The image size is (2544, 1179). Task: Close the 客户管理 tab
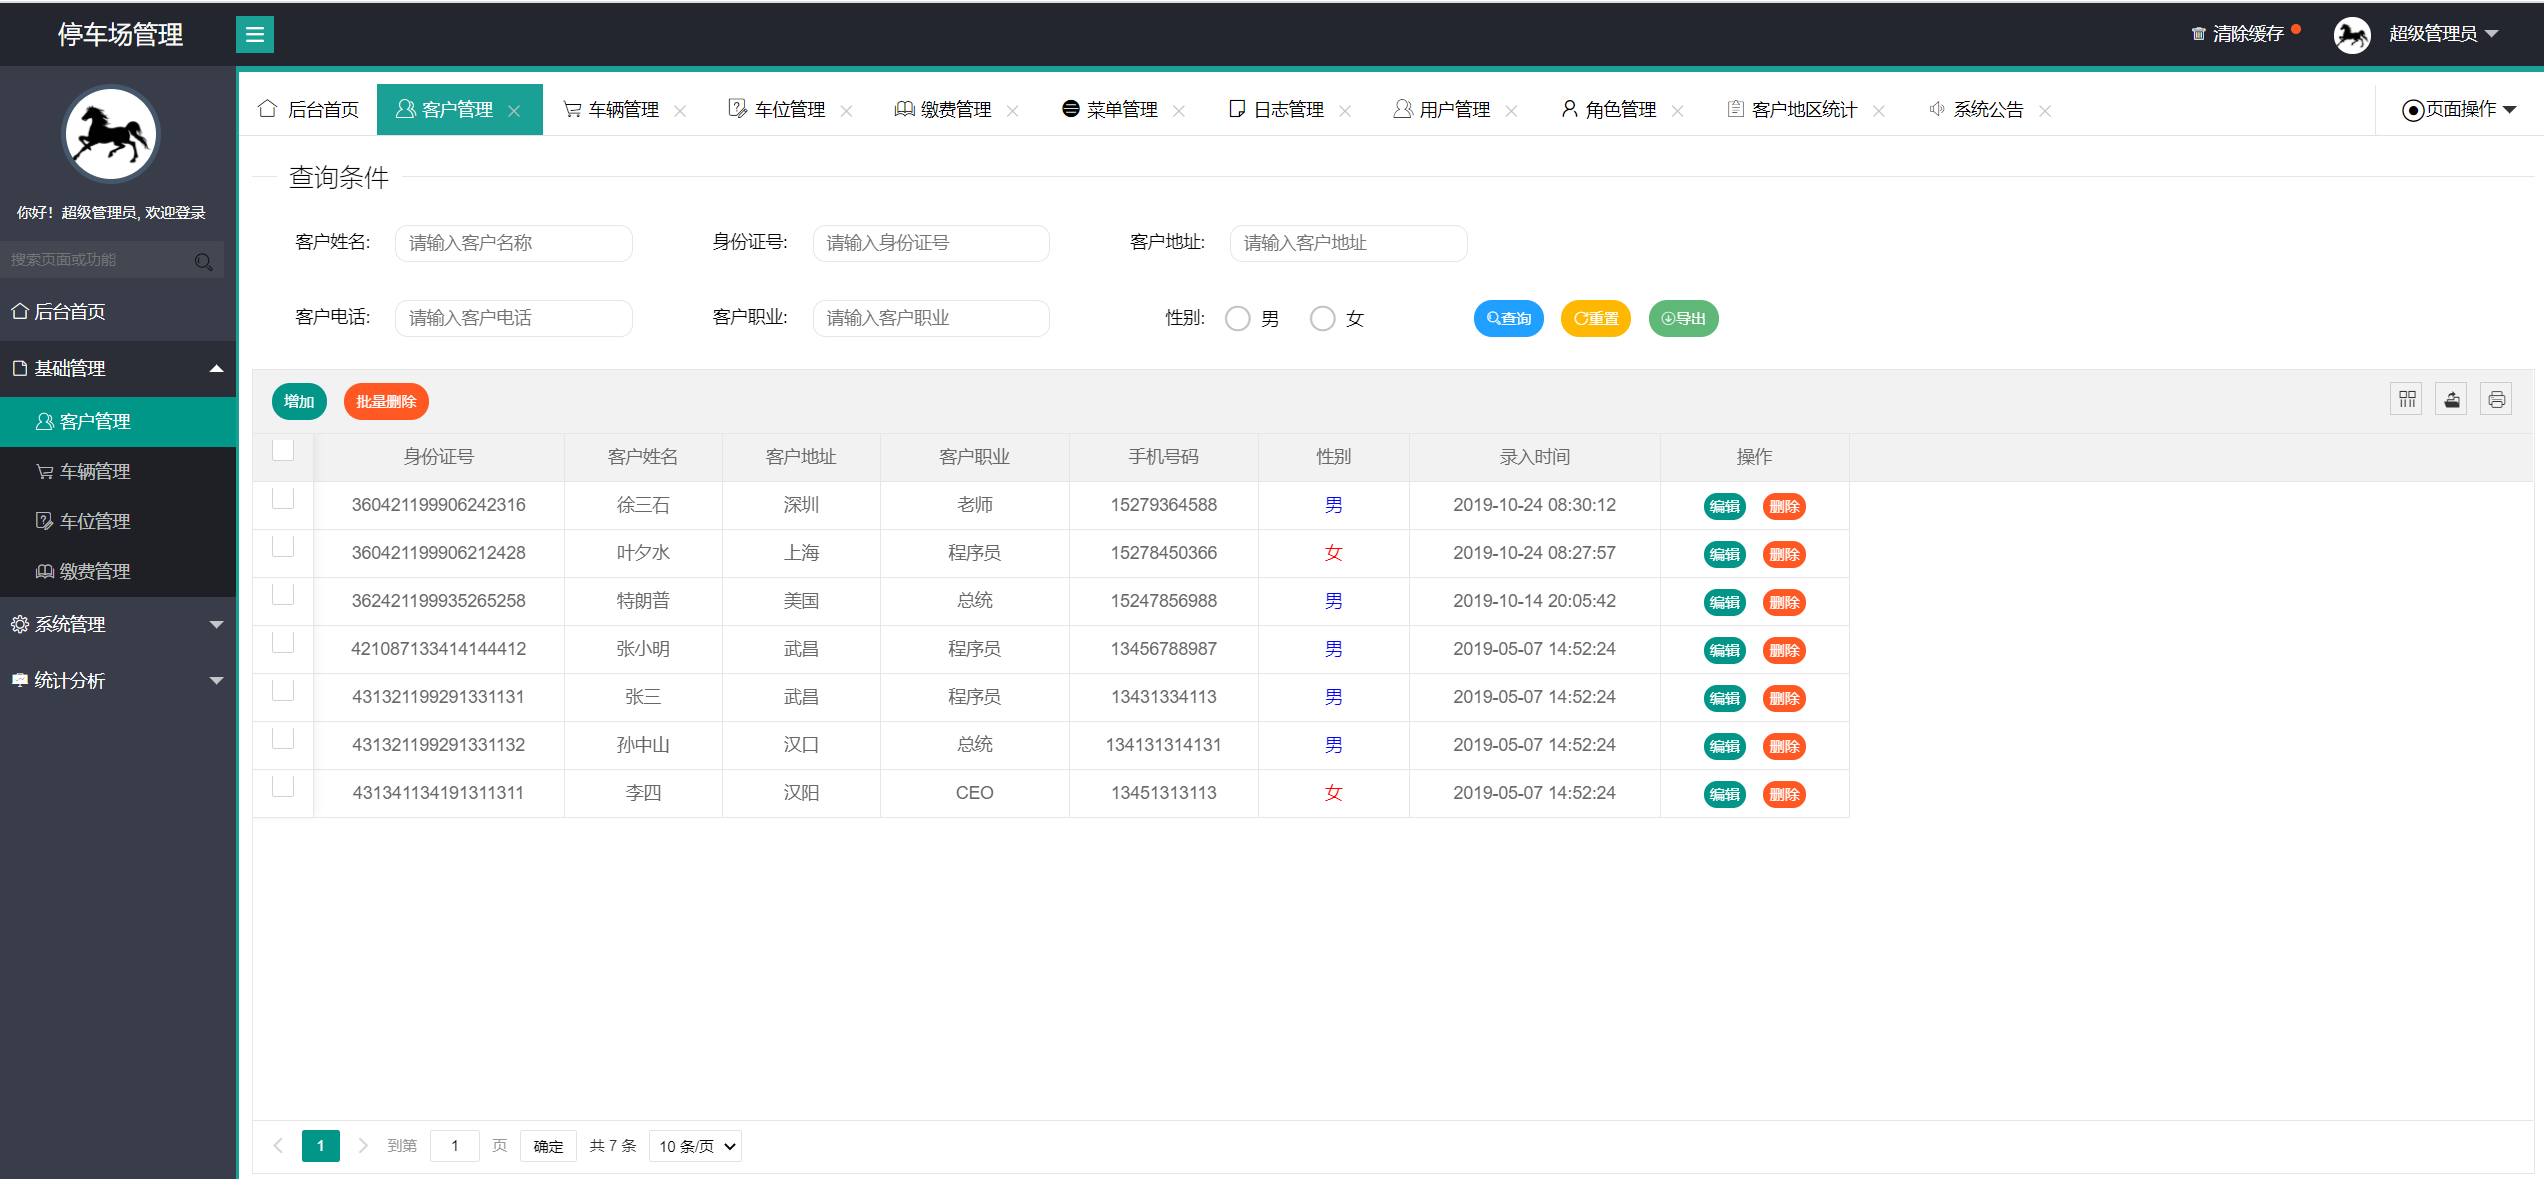click(x=514, y=111)
